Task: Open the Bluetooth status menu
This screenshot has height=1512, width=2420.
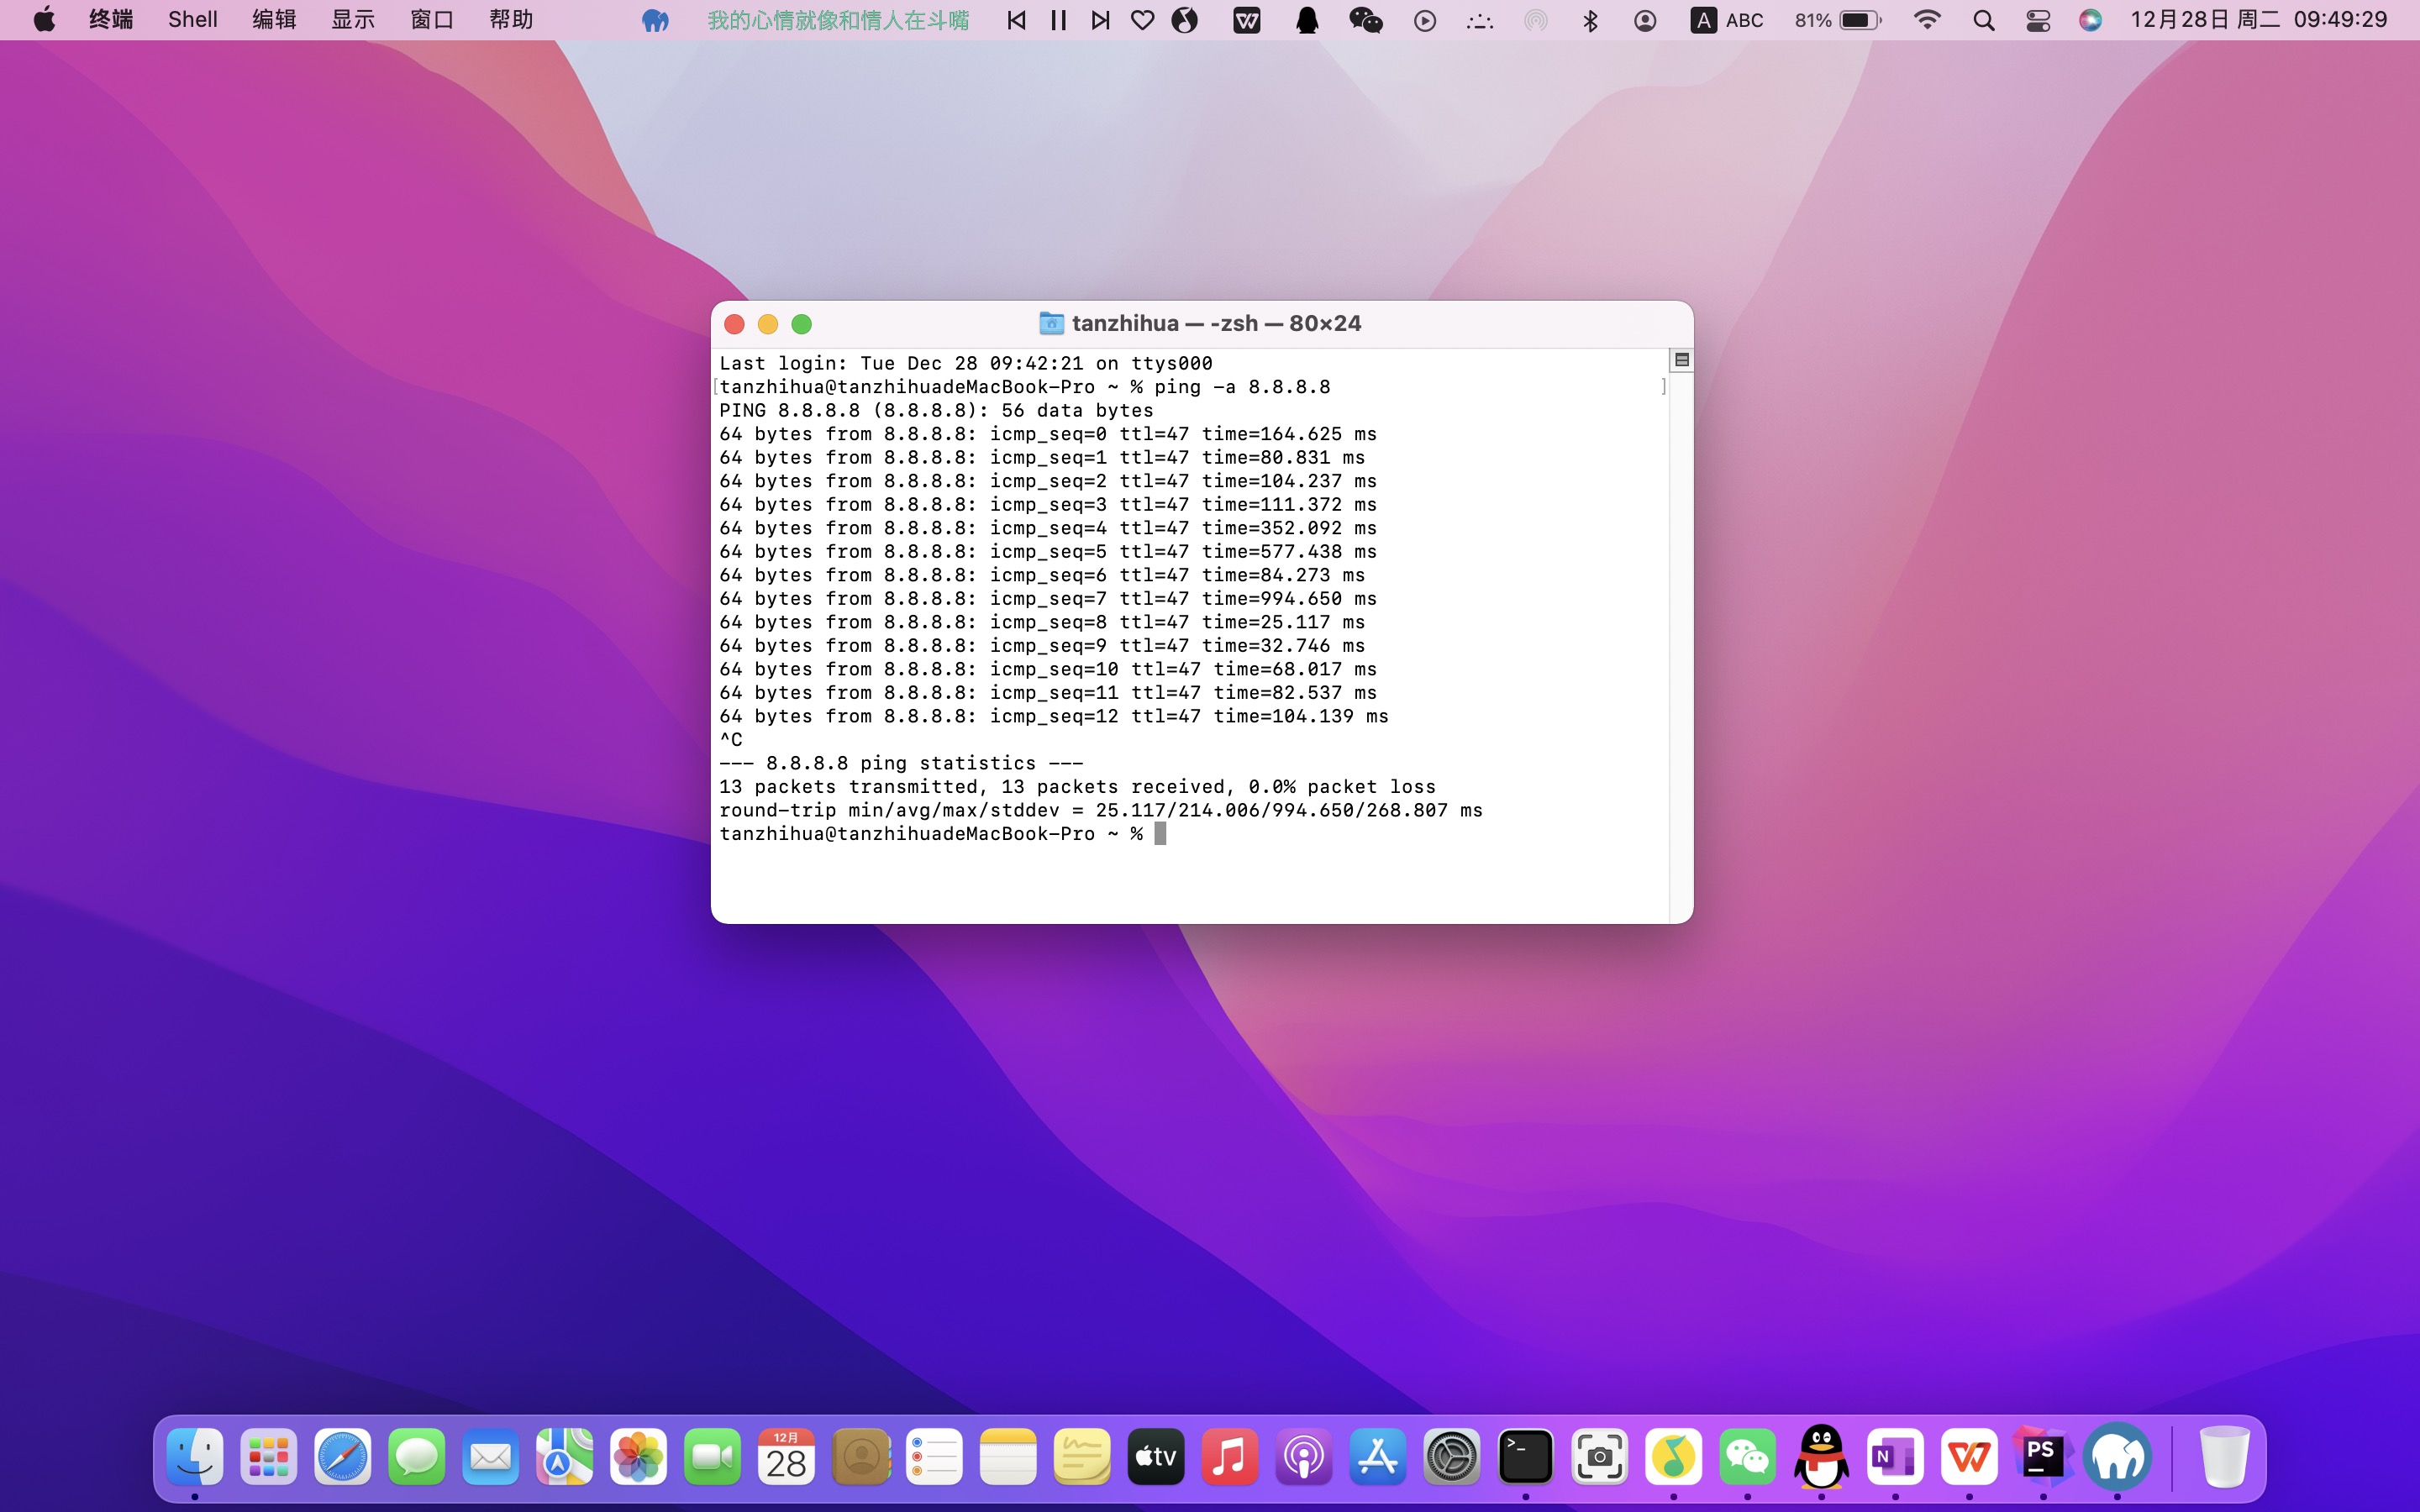Action: pyautogui.click(x=1590, y=20)
